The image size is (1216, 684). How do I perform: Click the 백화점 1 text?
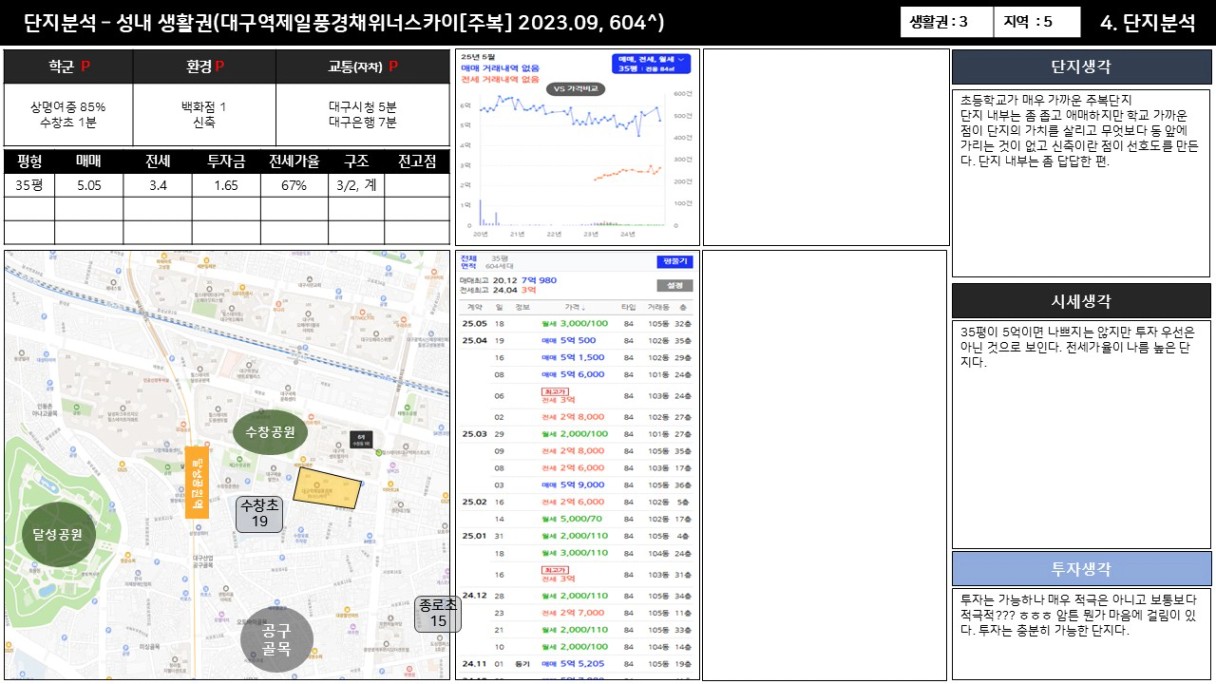(x=203, y=107)
